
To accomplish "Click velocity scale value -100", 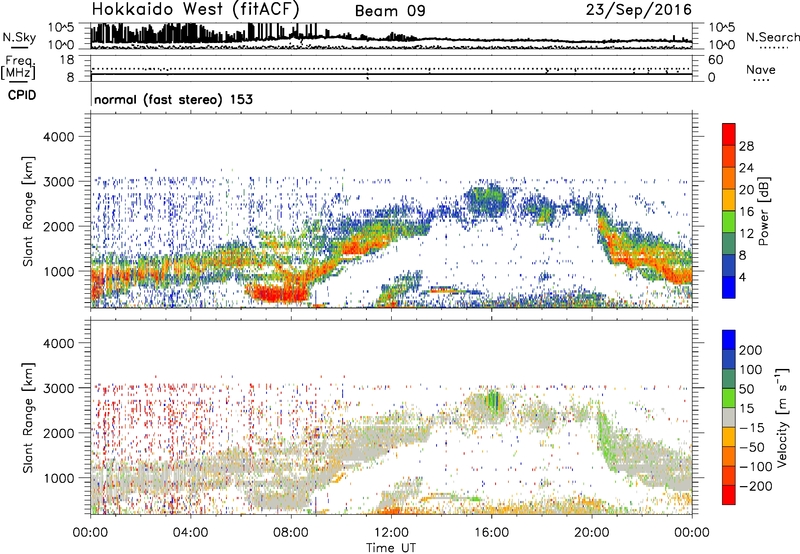I will click(756, 466).
